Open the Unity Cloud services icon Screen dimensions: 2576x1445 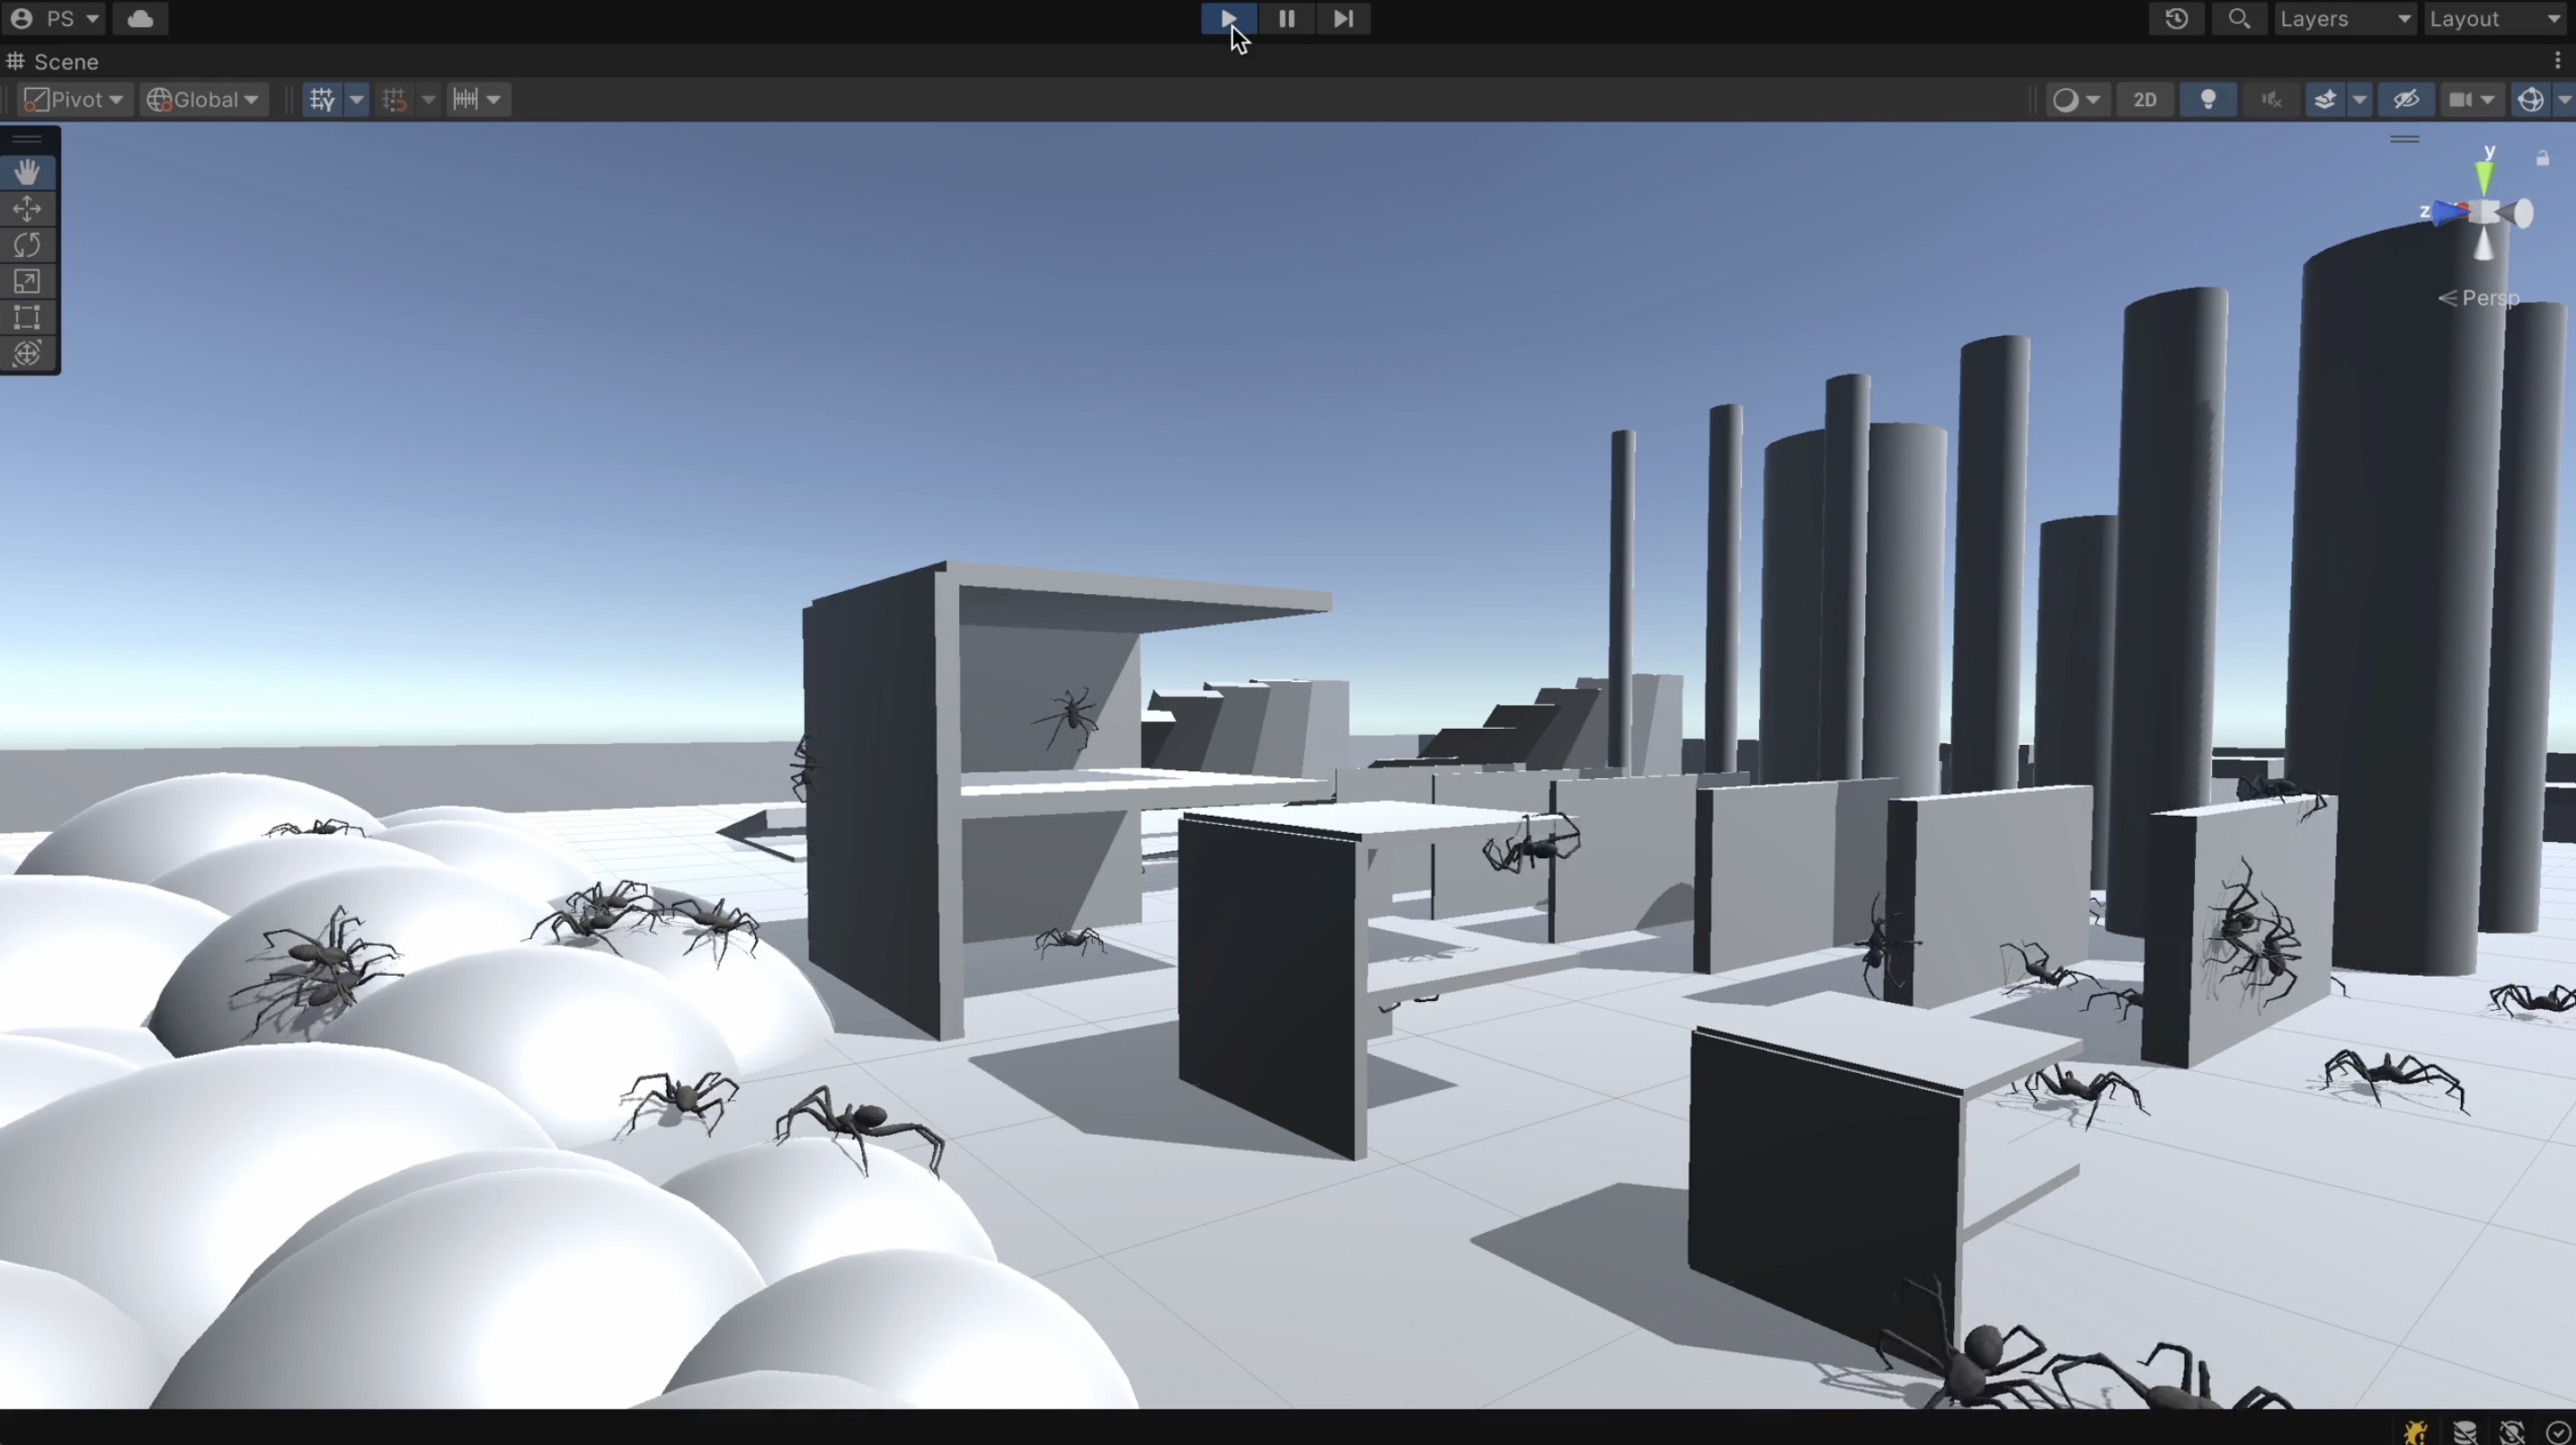[x=140, y=18]
